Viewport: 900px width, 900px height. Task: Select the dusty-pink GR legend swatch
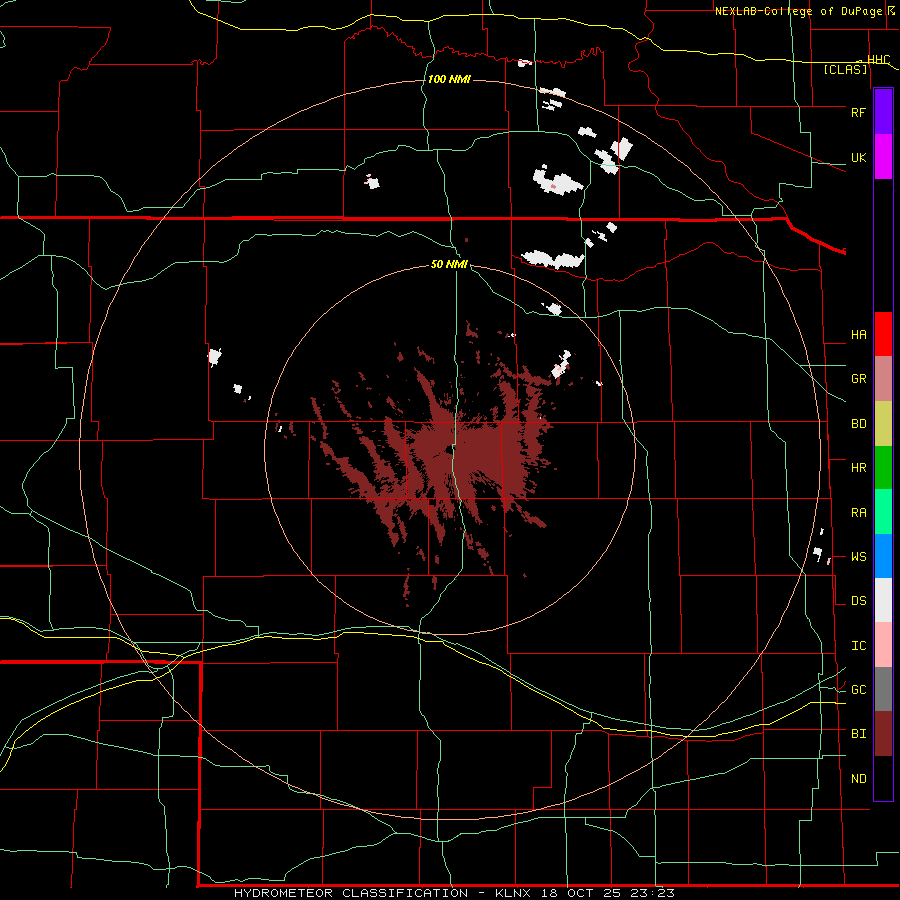point(883,378)
